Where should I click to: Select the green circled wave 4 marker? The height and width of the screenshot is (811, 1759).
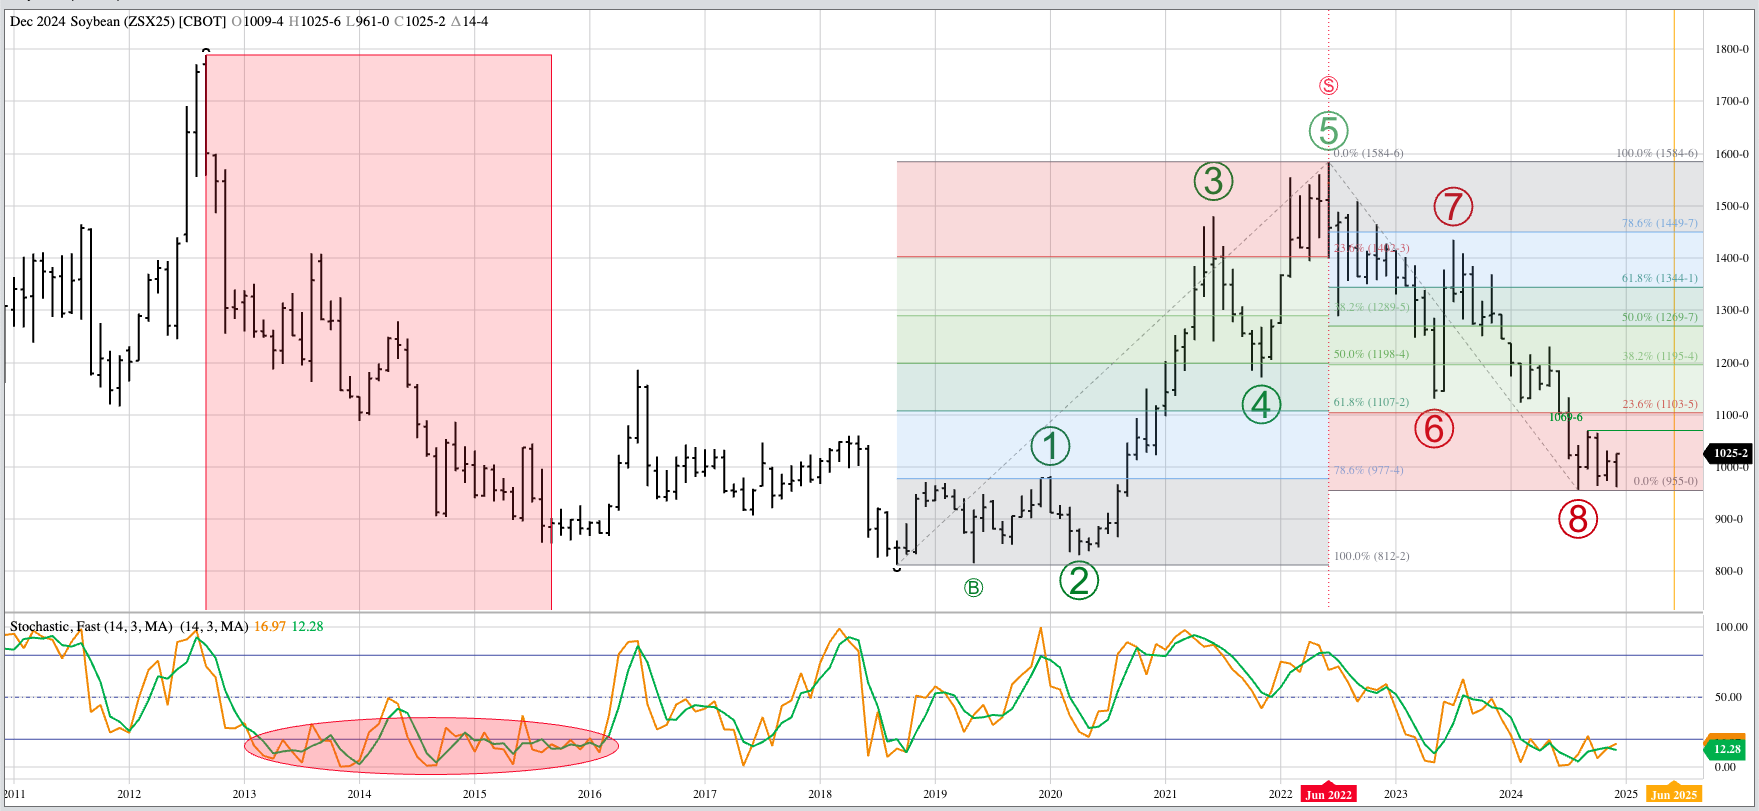(x=1261, y=404)
